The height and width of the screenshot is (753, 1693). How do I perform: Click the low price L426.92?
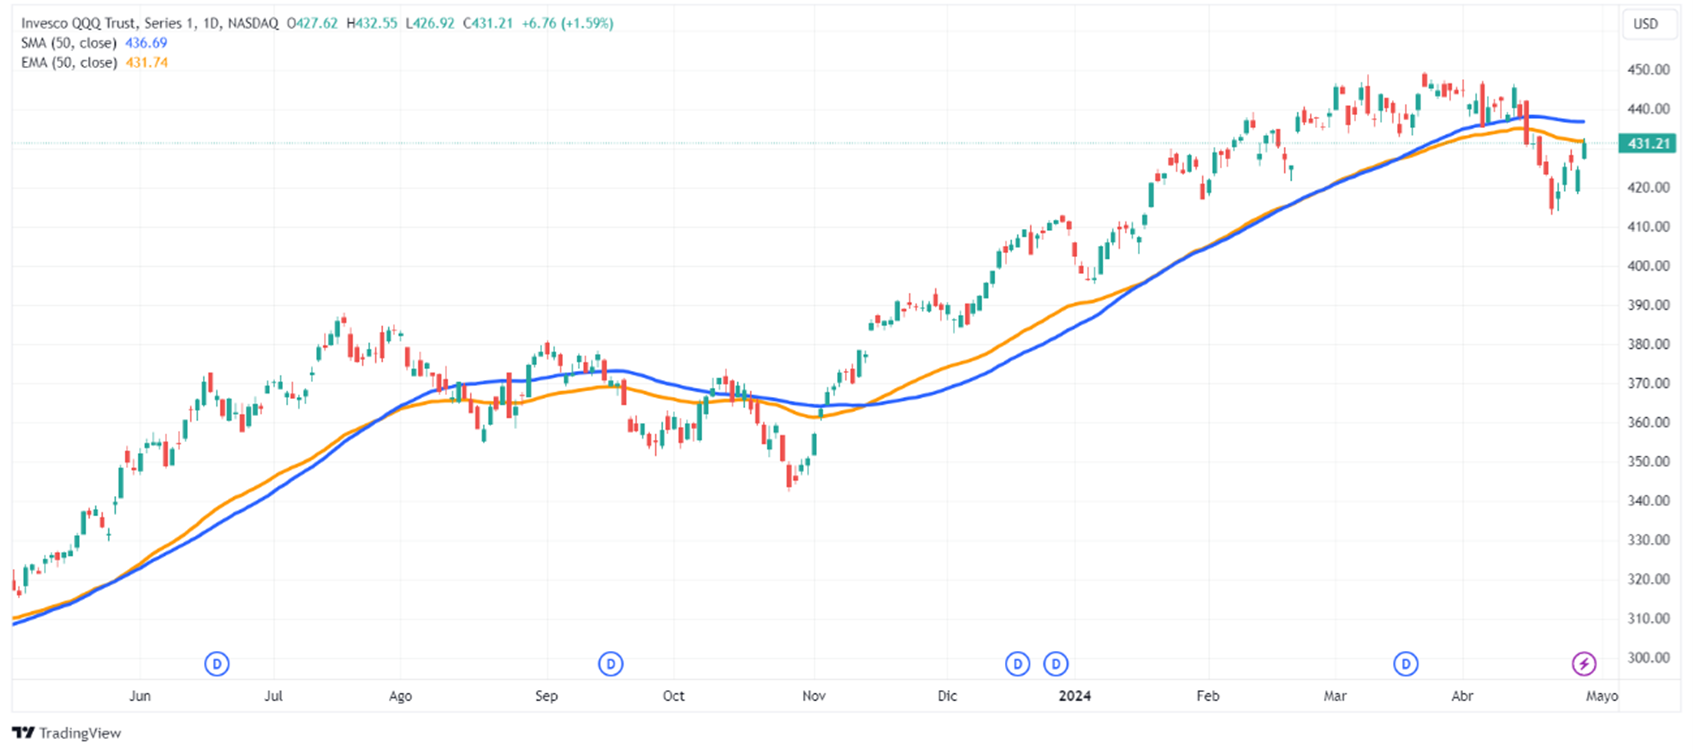pyautogui.click(x=430, y=23)
